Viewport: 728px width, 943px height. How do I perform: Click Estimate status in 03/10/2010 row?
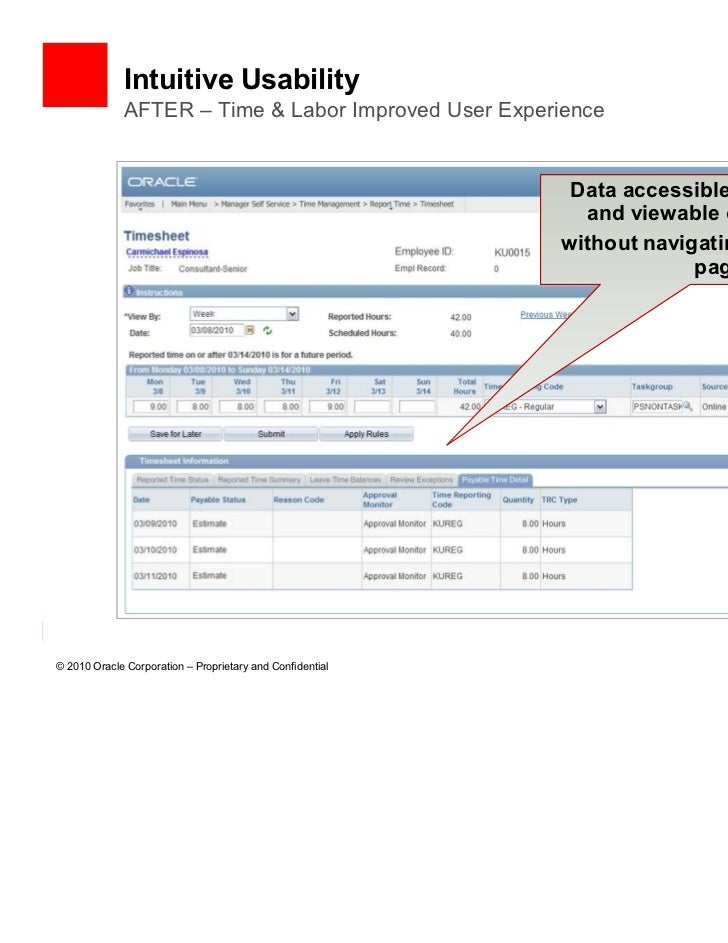coord(210,550)
